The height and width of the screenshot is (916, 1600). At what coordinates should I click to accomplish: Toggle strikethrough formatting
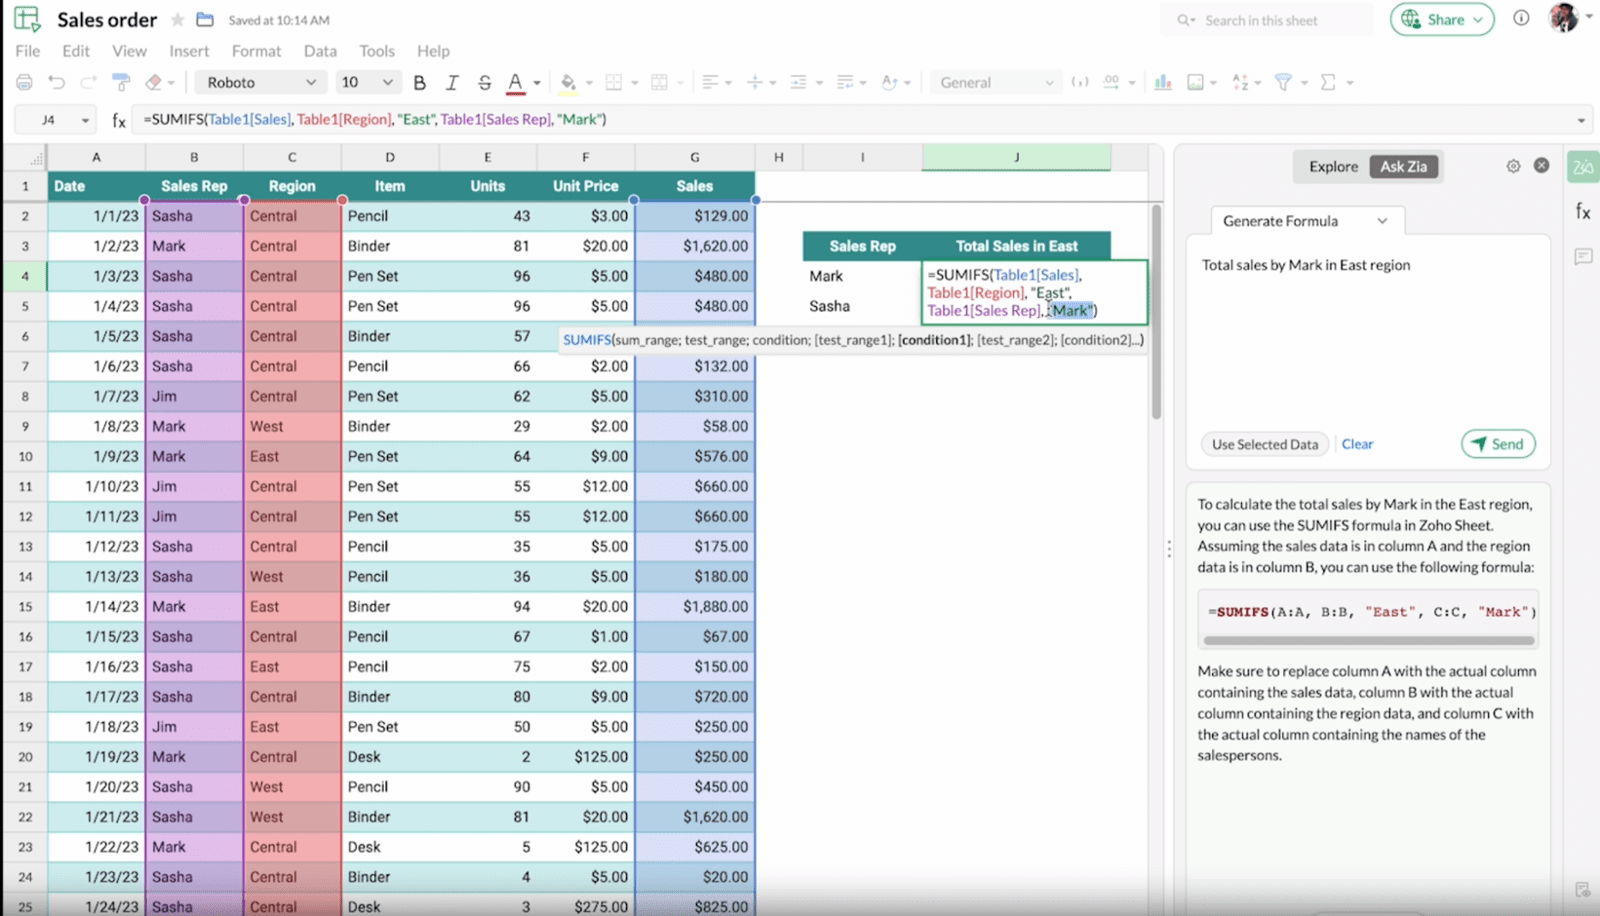coord(484,82)
